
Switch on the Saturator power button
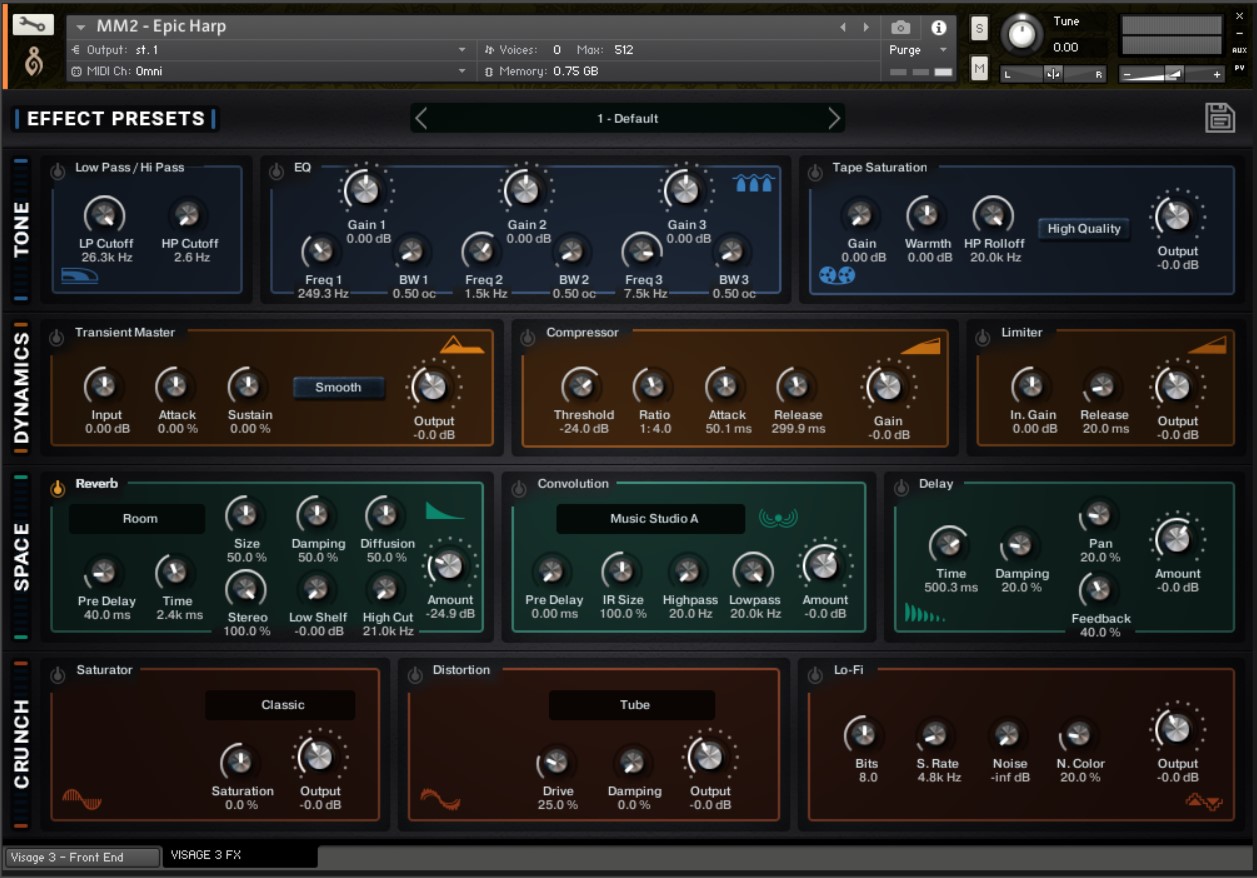[x=58, y=675]
